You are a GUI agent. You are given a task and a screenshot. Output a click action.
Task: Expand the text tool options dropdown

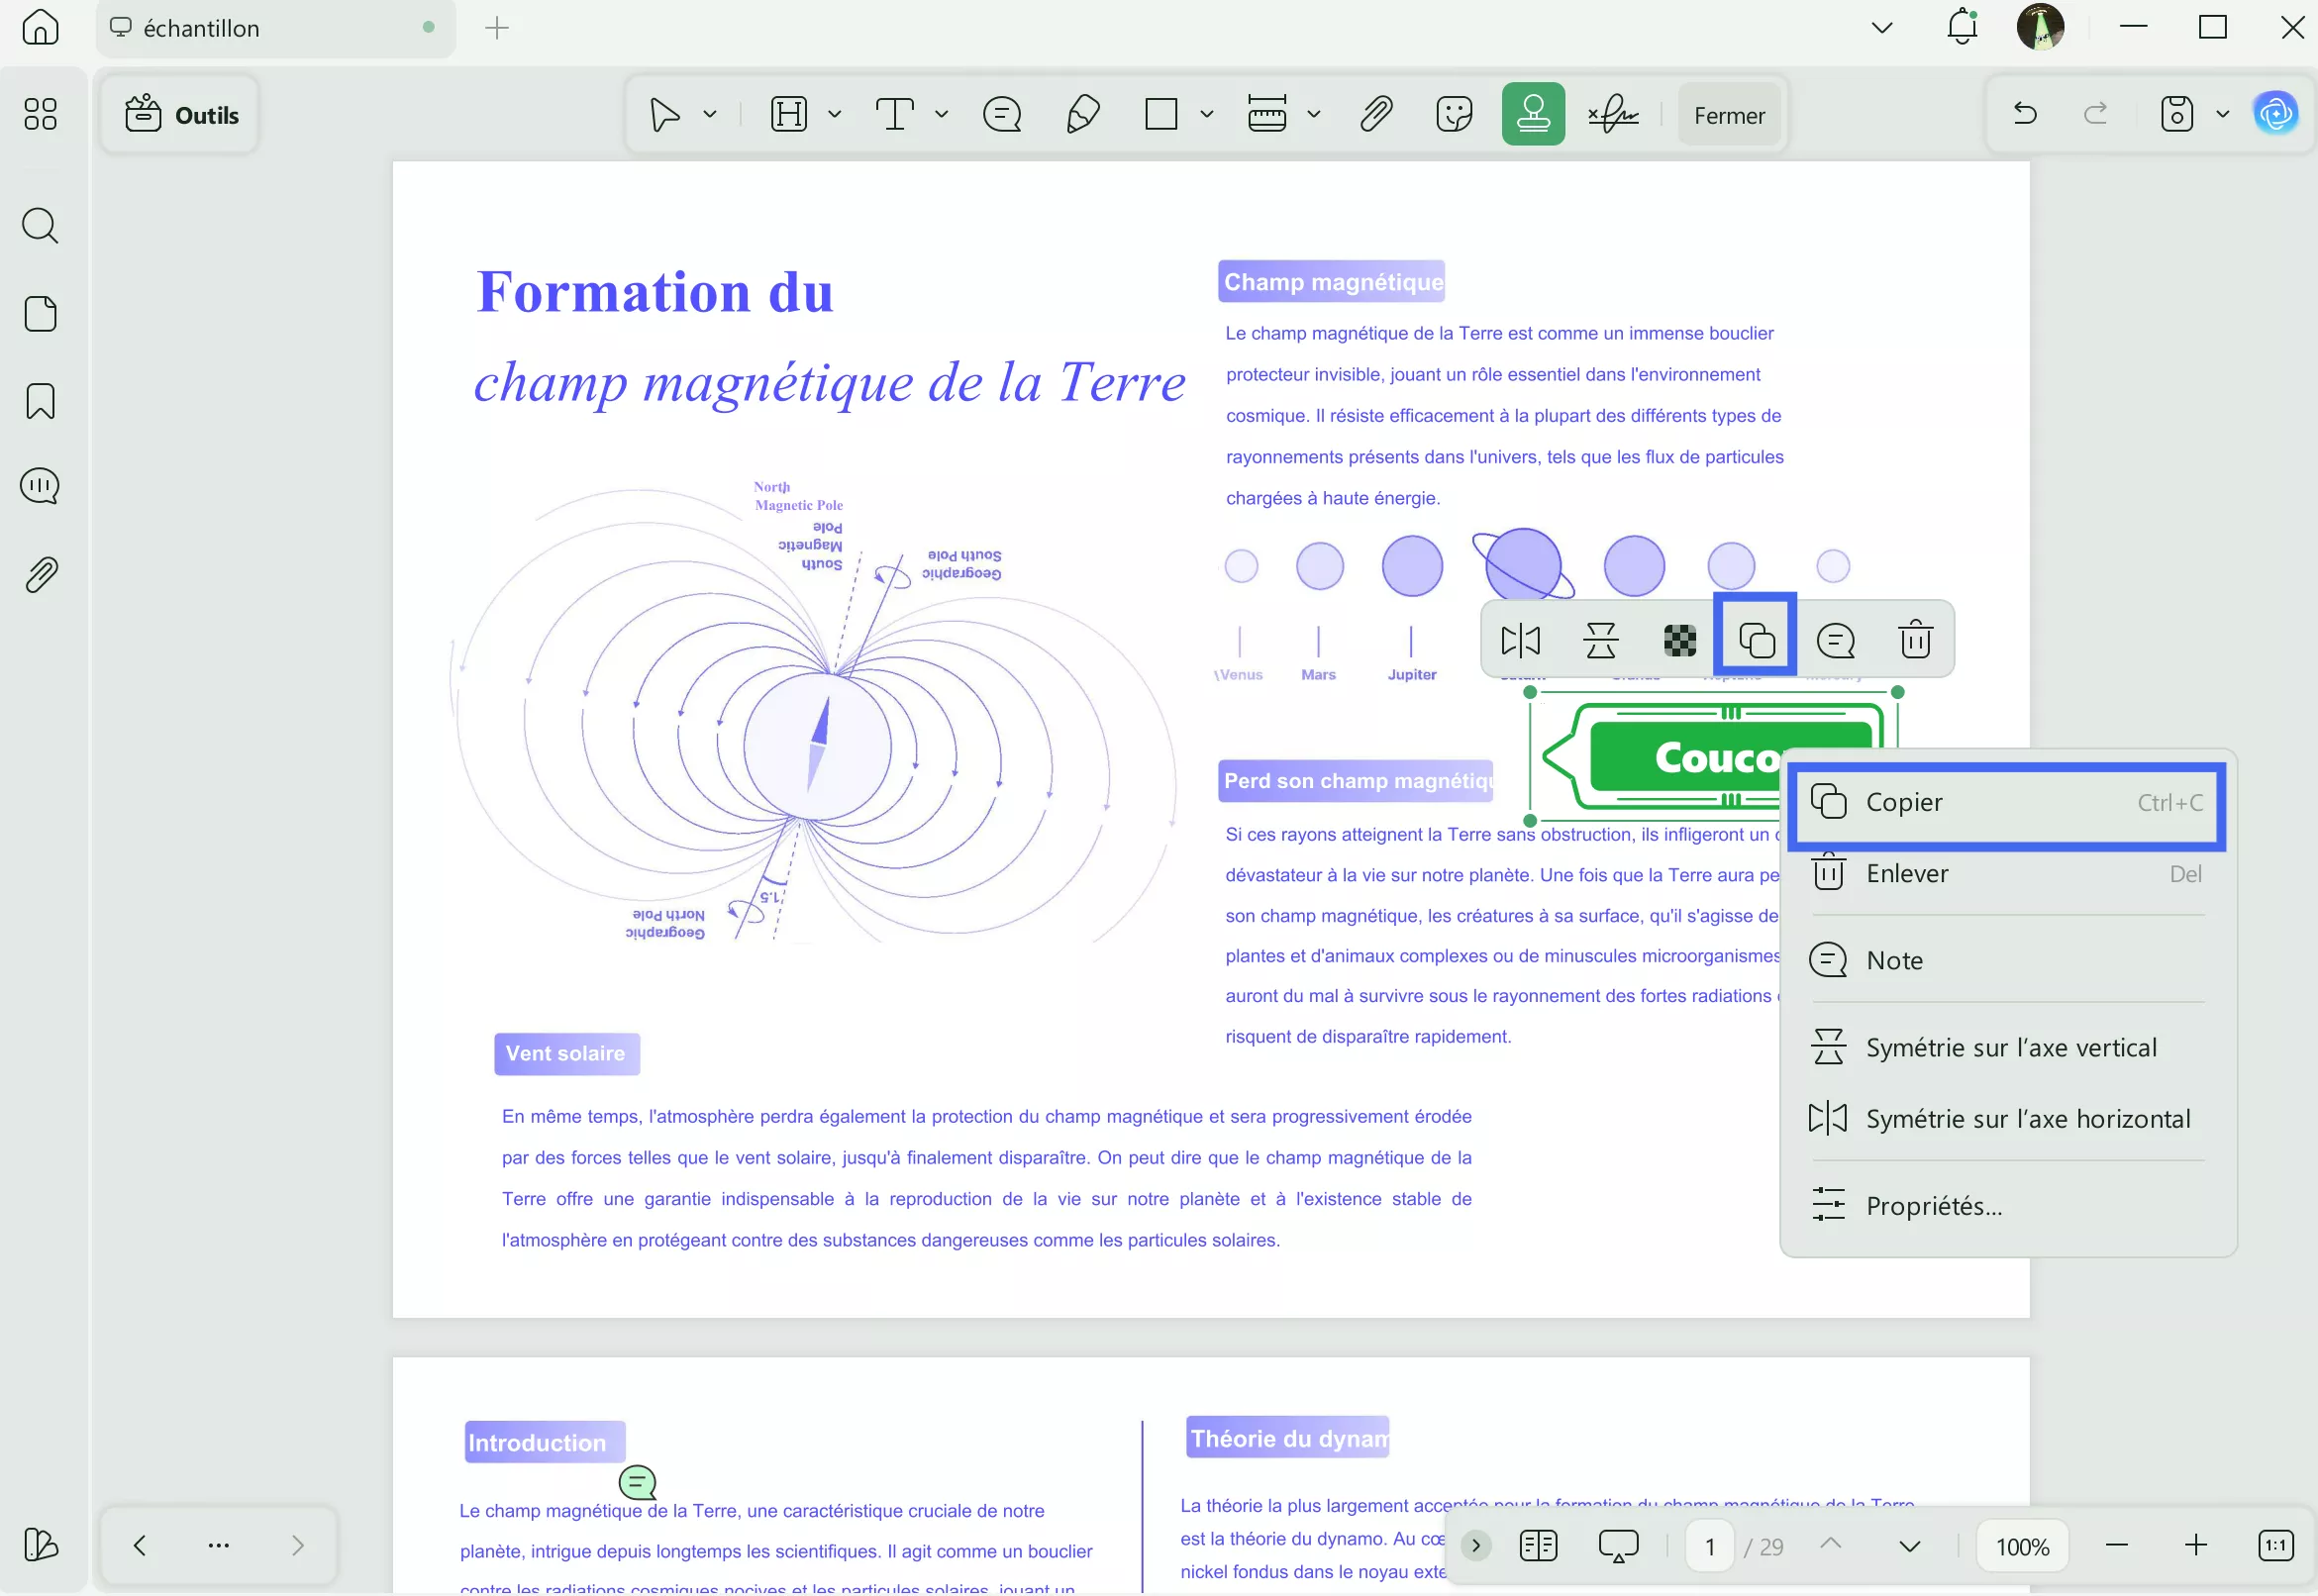click(x=940, y=113)
